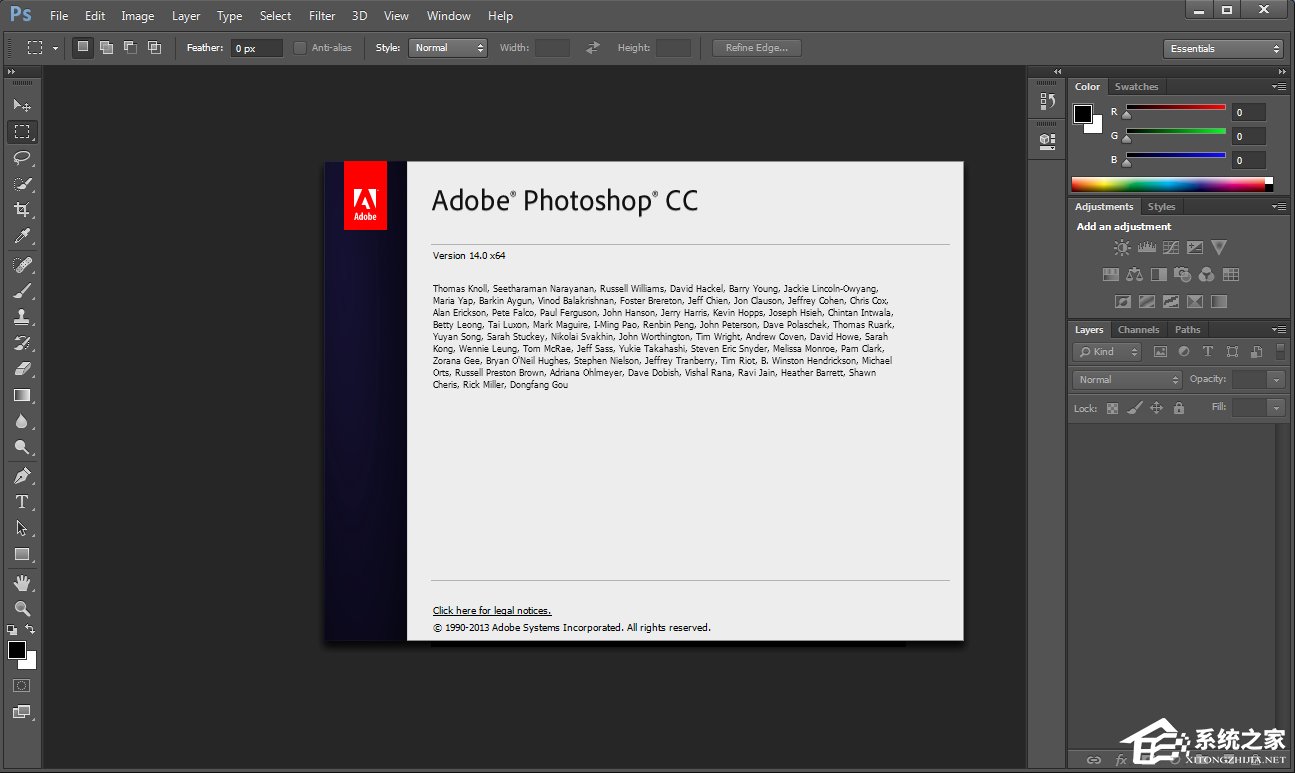Select the Eyedropper tool

pyautogui.click(x=22, y=236)
